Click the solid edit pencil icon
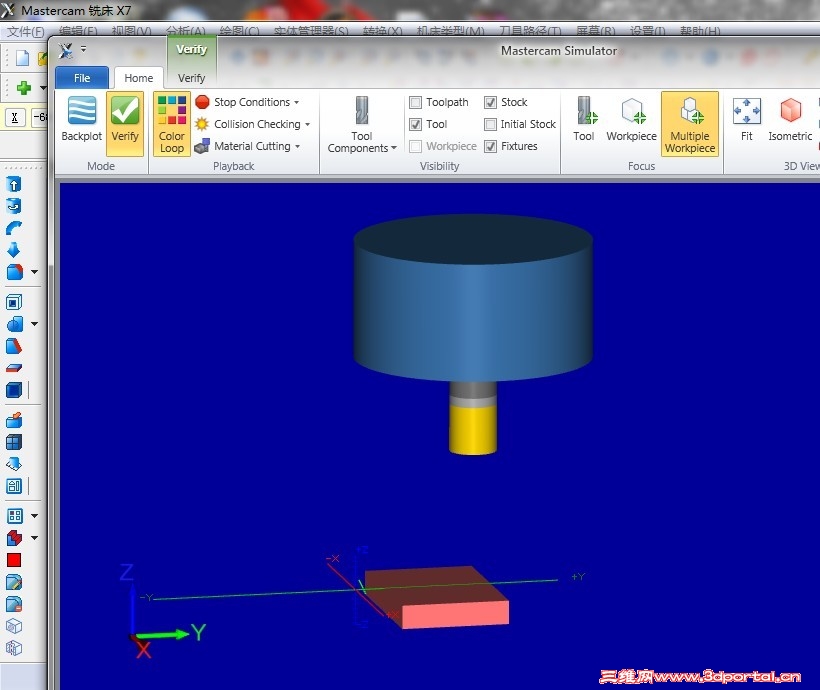The height and width of the screenshot is (690, 820). pyautogui.click(x=14, y=582)
